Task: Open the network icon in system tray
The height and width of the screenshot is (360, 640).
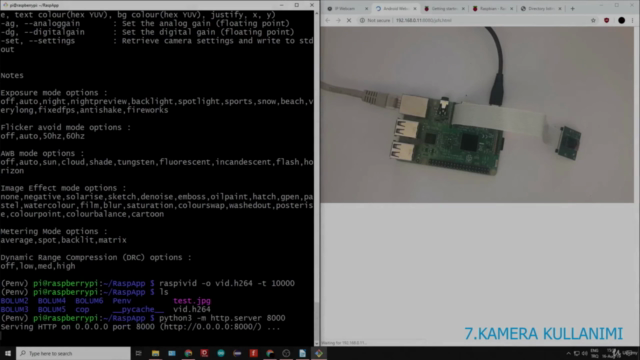Action: coord(576,353)
